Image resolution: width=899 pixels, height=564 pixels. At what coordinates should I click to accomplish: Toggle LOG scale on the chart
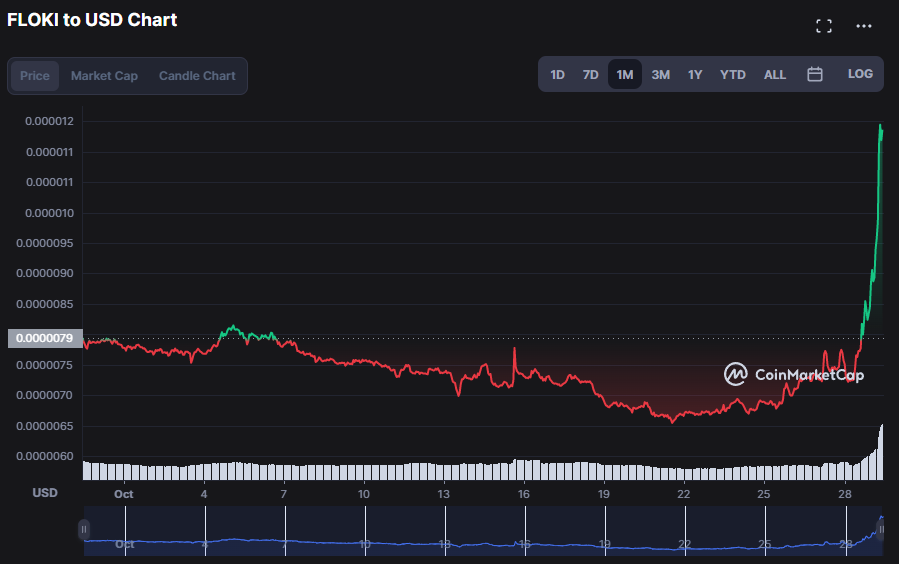pyautogui.click(x=860, y=74)
